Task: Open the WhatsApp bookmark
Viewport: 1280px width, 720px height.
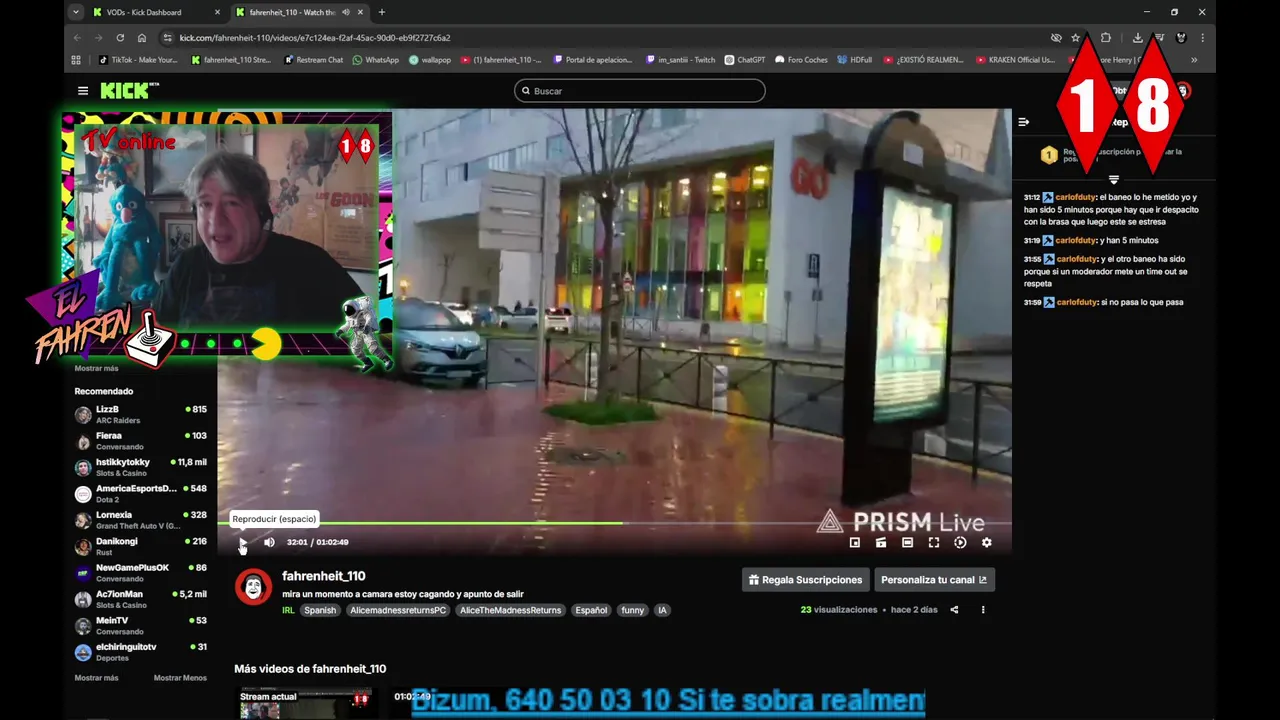Action: [x=375, y=60]
